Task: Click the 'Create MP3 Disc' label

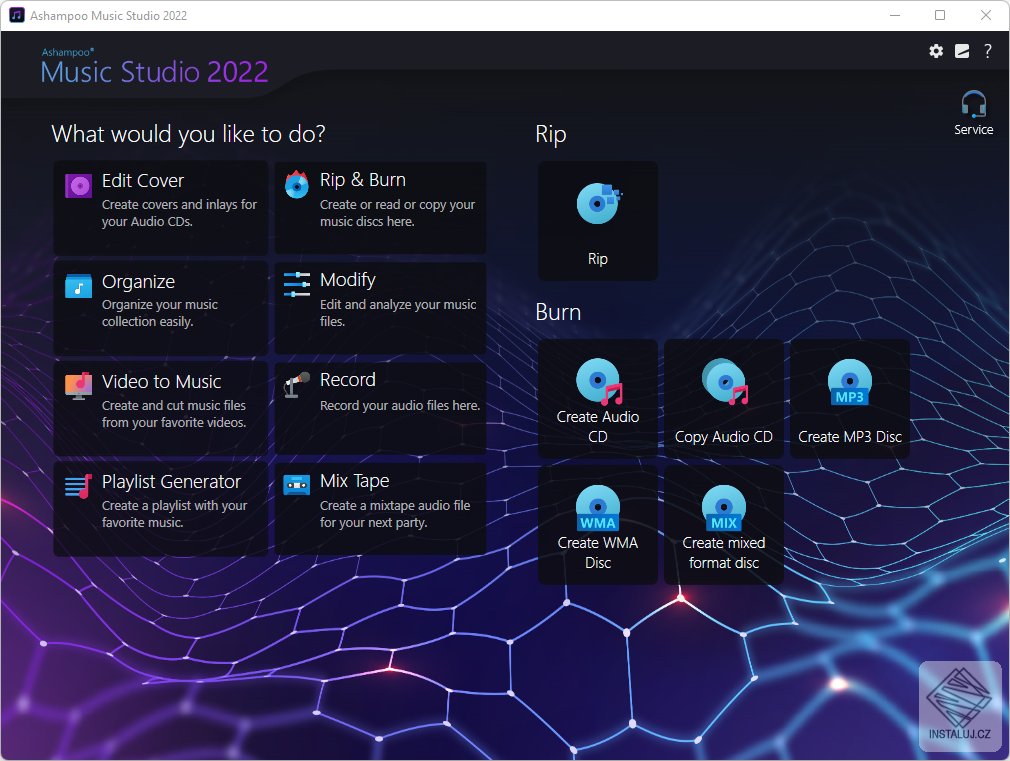Action: [x=850, y=437]
